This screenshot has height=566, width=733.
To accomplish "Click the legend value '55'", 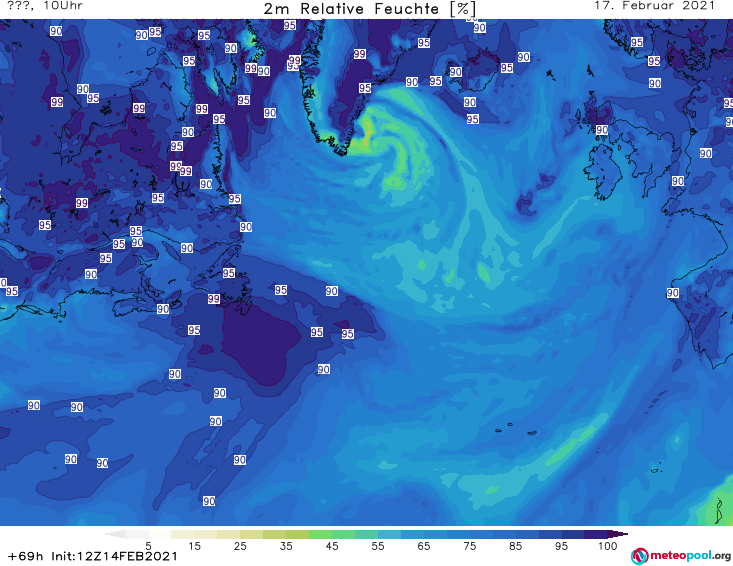I will pyautogui.click(x=378, y=546).
